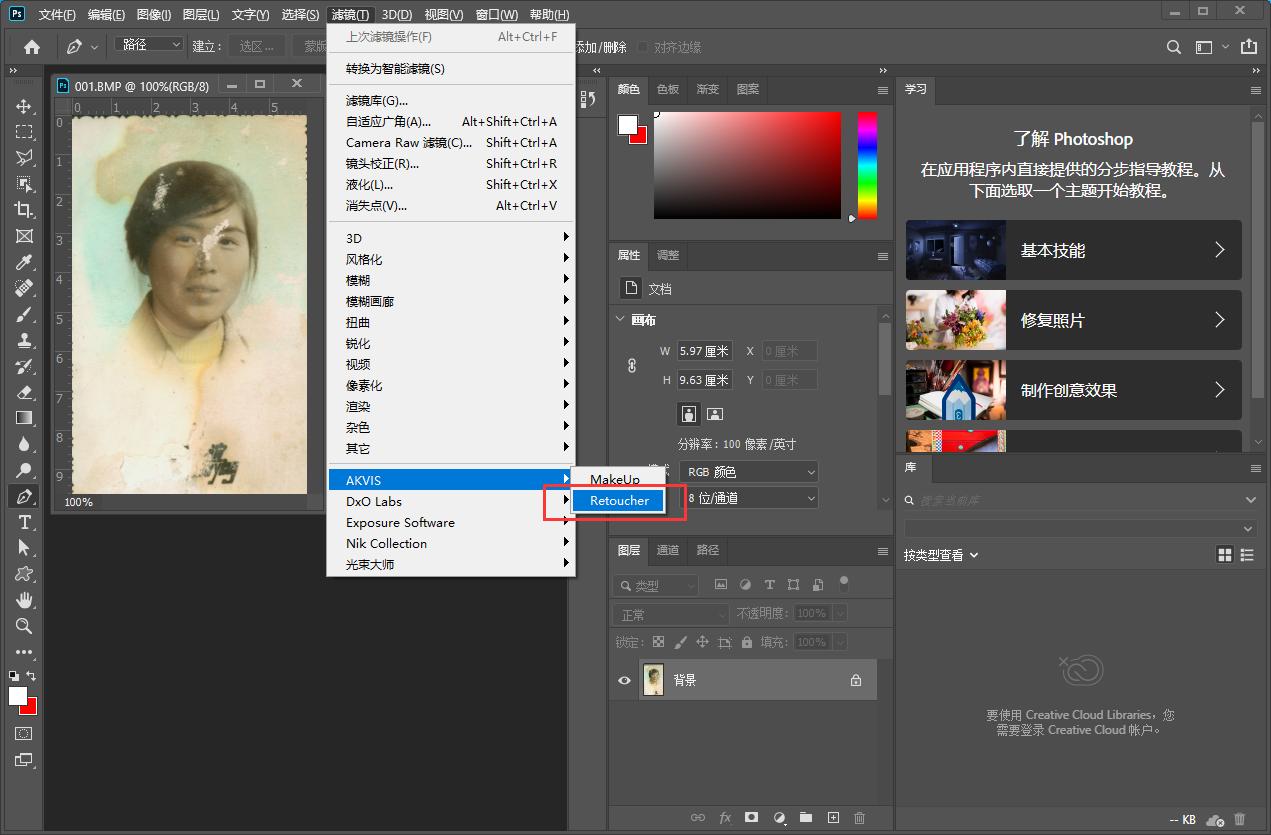
Task: Click the rainbow hue slider strip
Action: [x=867, y=165]
